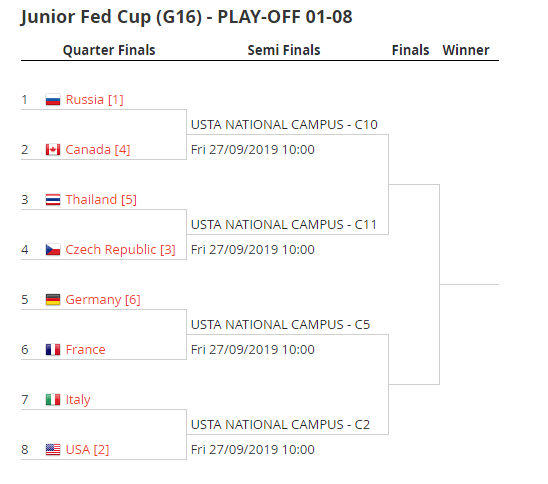This screenshot has width=548, height=484.
Task: Select the USTA NATIONAL CAMPUS - C11 match
Action: tap(284, 225)
